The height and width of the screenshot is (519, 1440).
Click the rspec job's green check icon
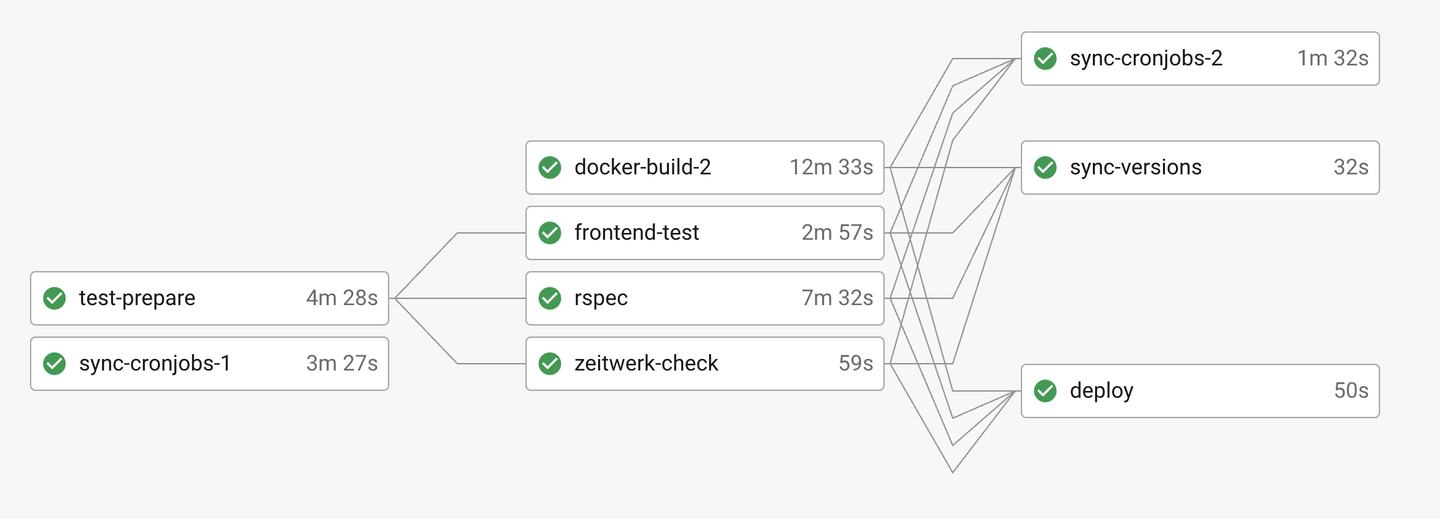point(550,298)
